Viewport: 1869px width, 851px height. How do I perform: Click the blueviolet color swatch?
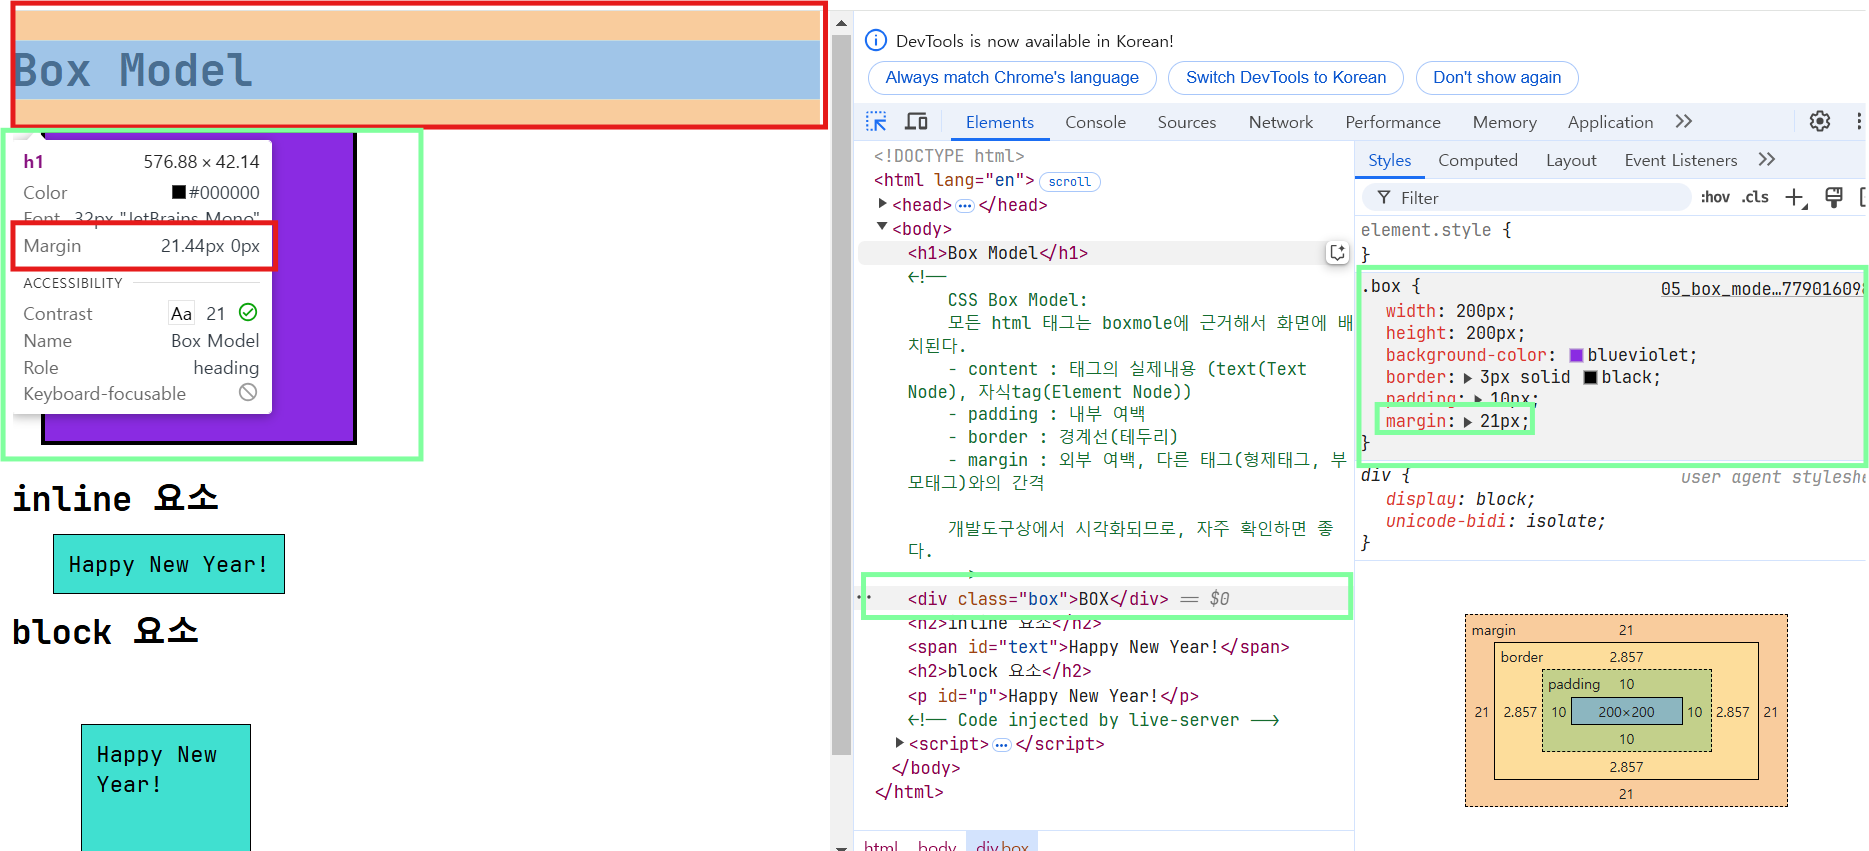1576,355
